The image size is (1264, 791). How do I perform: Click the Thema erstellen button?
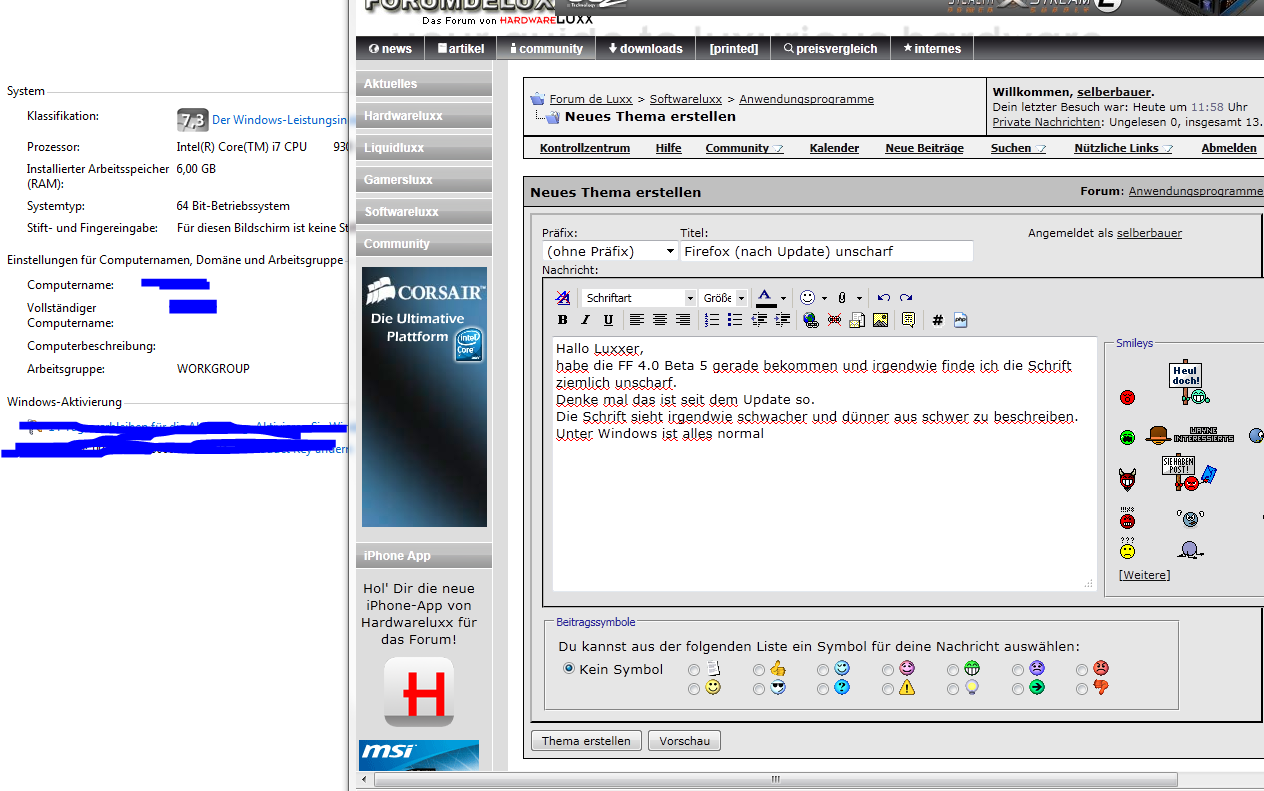click(586, 741)
